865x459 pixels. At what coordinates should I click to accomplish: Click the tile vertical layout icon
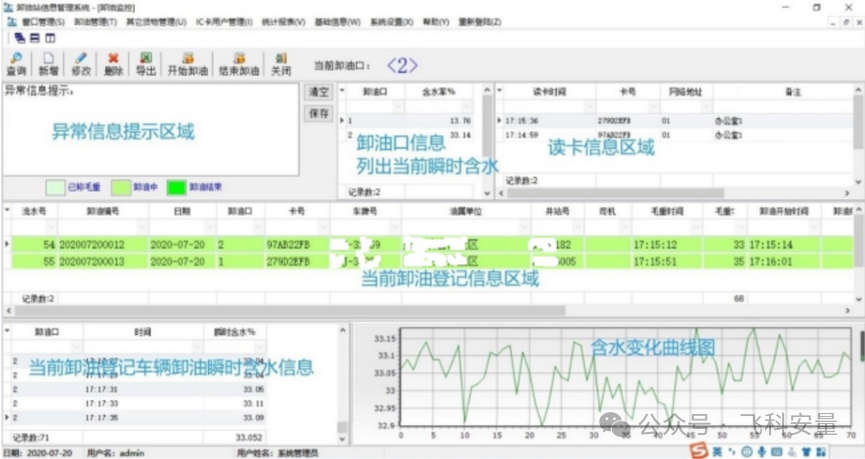[50, 38]
